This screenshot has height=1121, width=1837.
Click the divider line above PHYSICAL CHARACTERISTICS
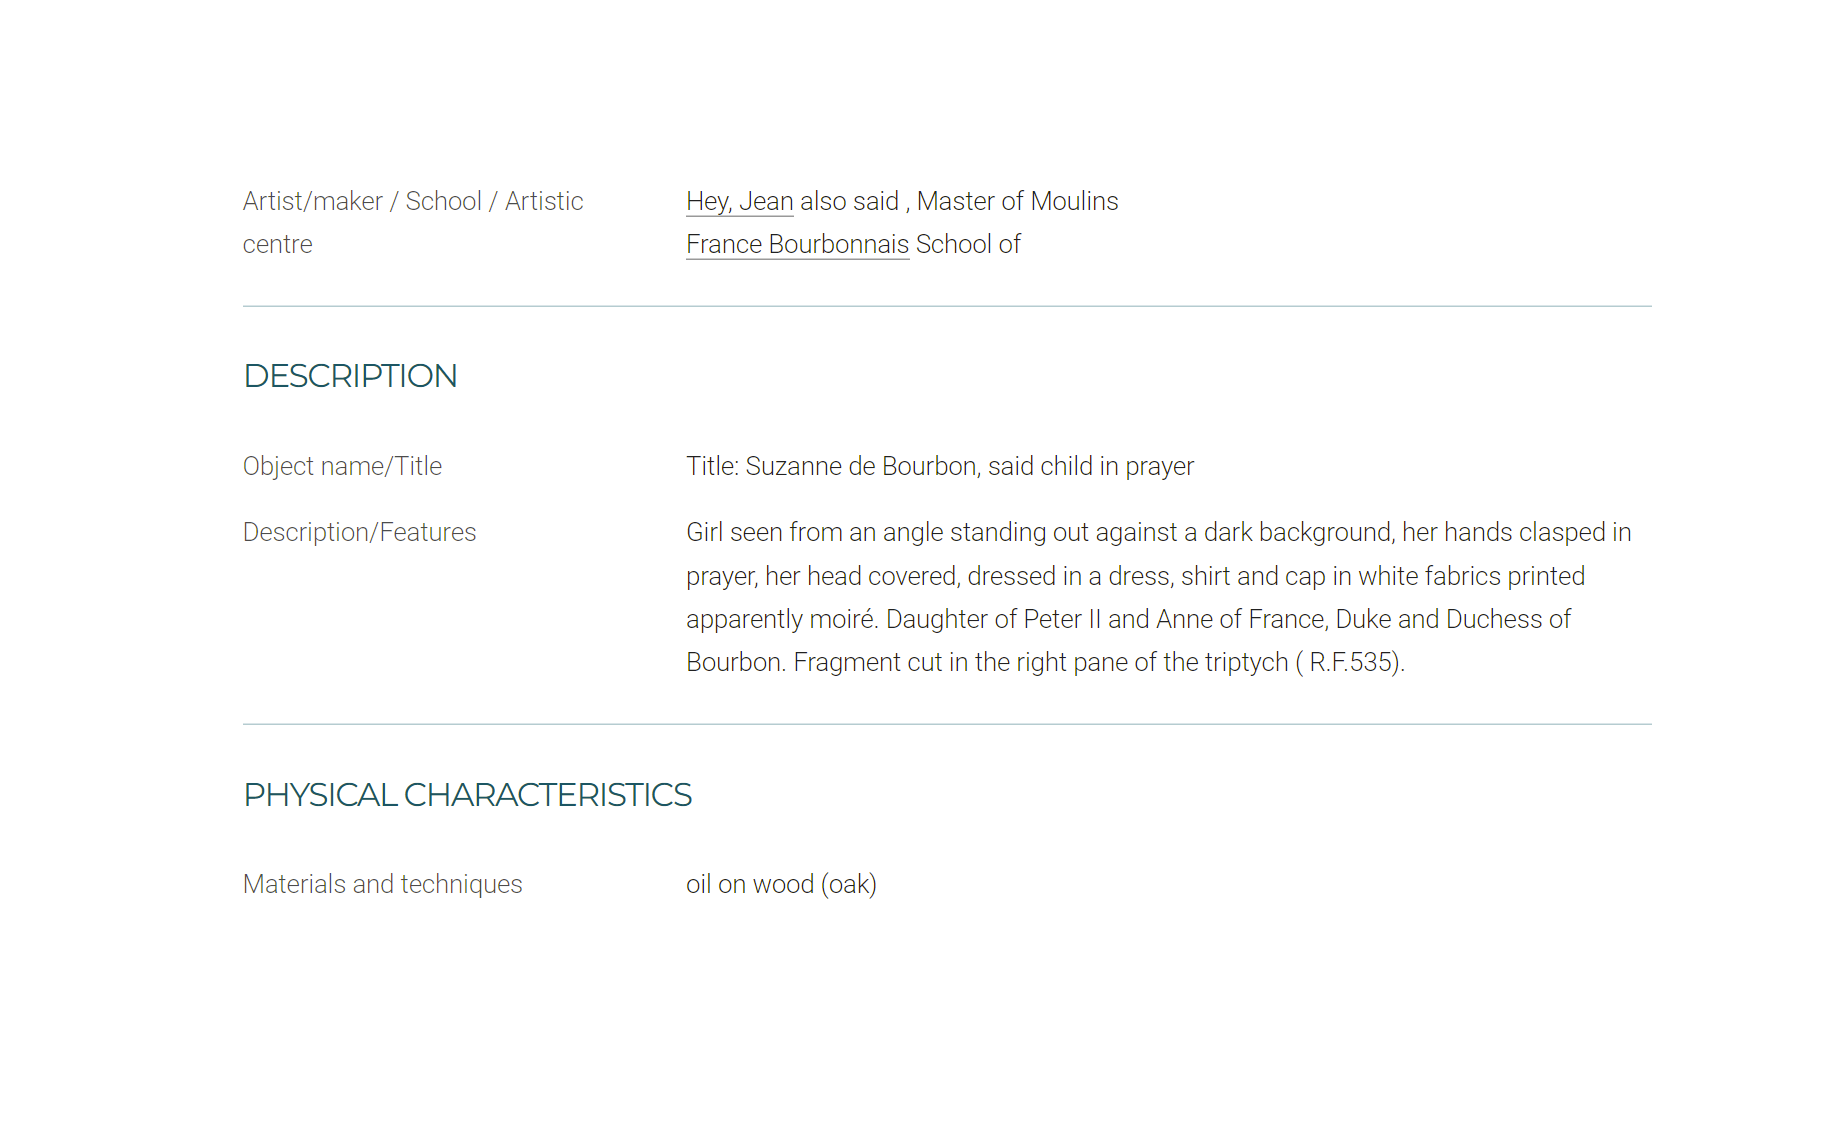947,724
